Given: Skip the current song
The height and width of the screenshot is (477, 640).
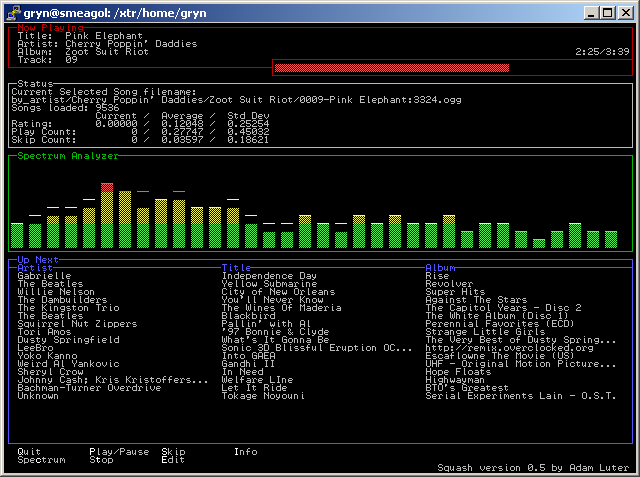Looking at the screenshot, I should click(173, 452).
